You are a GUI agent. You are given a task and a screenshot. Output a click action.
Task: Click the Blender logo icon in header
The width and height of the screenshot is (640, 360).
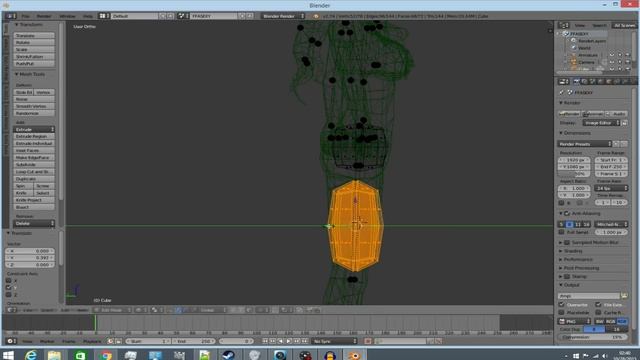click(316, 16)
